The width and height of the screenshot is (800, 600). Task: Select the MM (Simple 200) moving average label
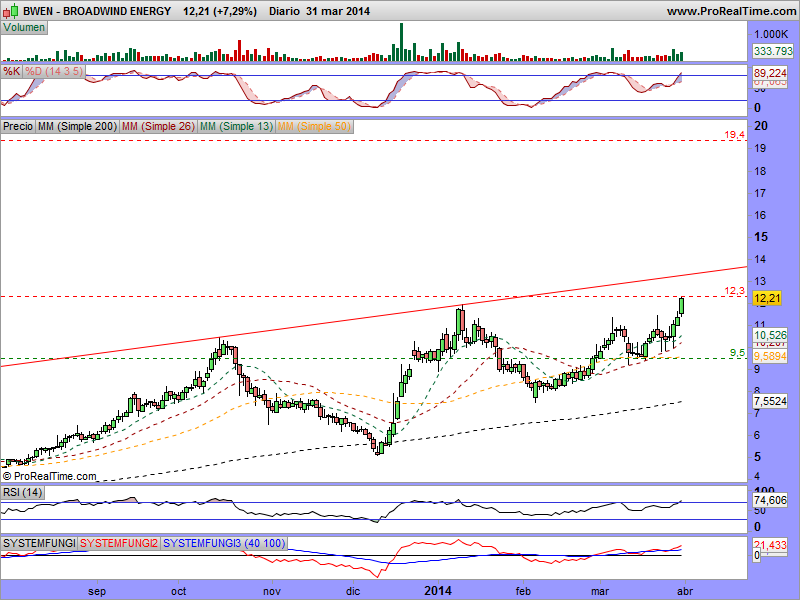point(78,126)
